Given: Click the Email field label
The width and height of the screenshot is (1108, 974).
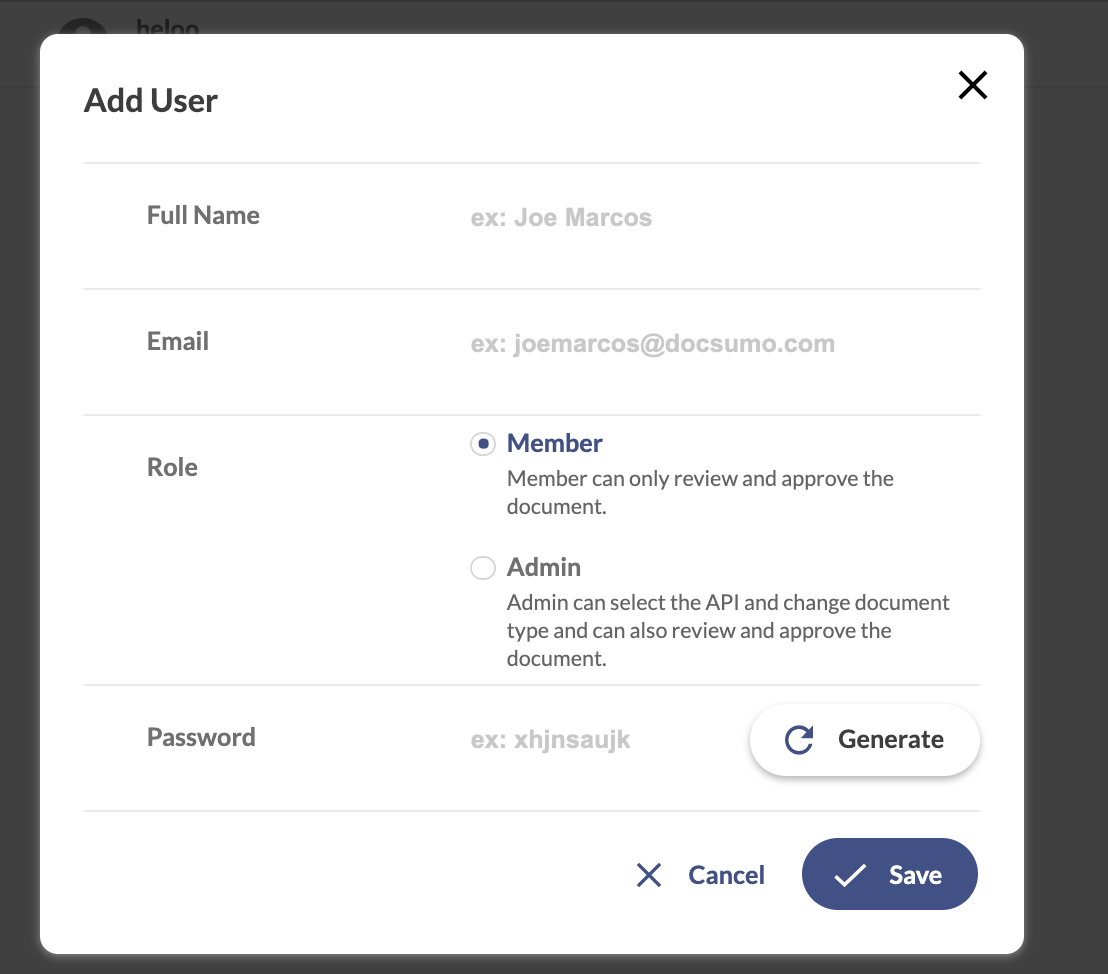Looking at the screenshot, I should pyautogui.click(x=178, y=341).
